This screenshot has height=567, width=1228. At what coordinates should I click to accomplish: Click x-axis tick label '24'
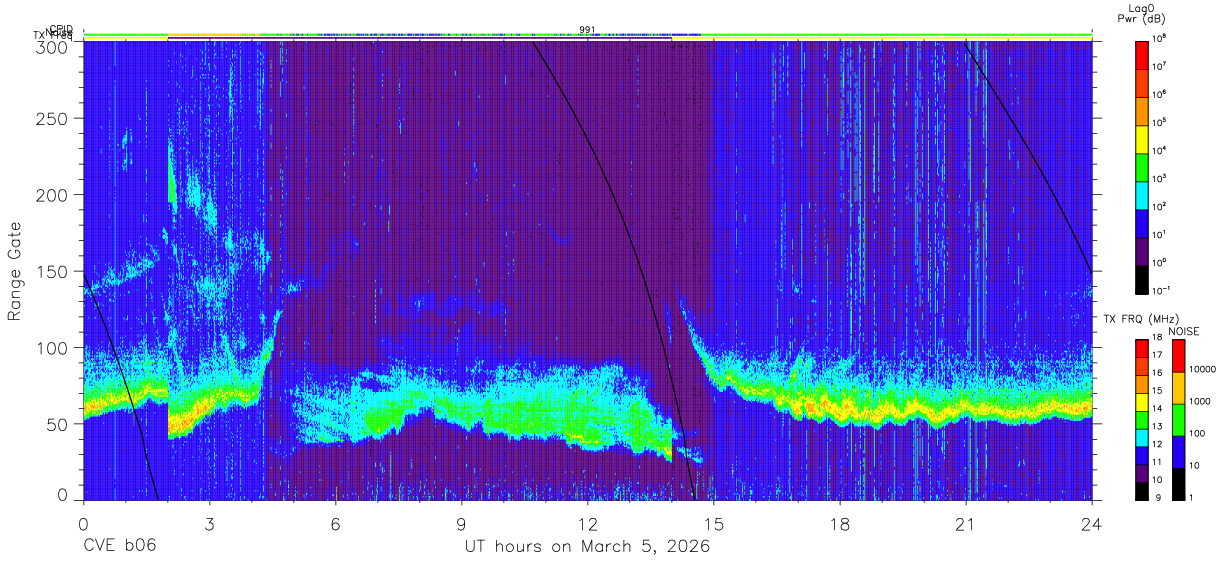1092,524
